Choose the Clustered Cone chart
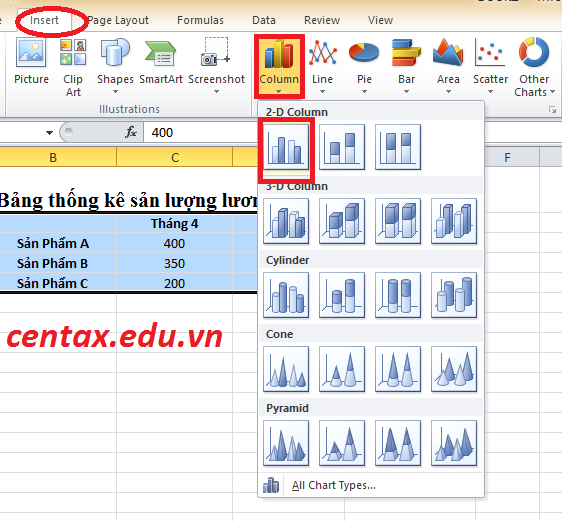The width and height of the screenshot is (562, 521). [286, 369]
